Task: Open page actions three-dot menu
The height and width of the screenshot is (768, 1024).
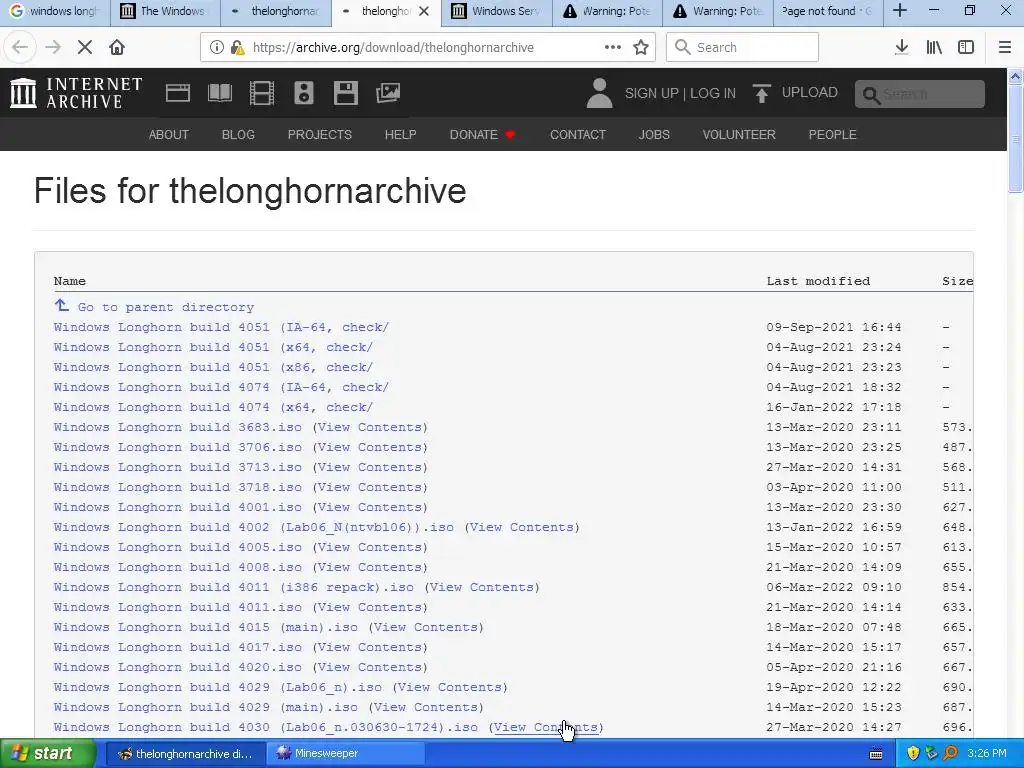Action: point(613,47)
